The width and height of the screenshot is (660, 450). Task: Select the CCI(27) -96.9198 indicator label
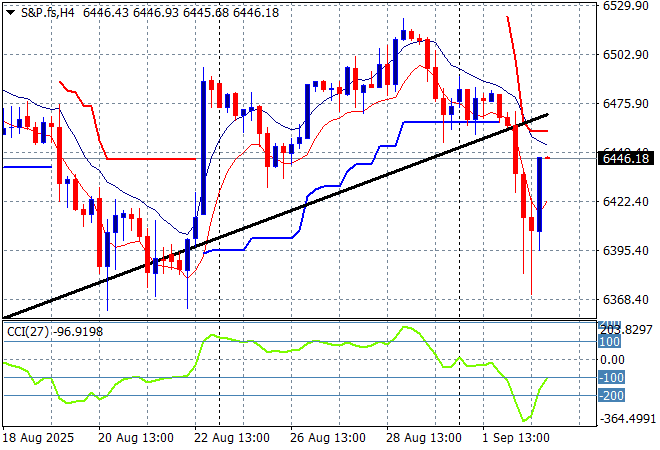point(55,332)
